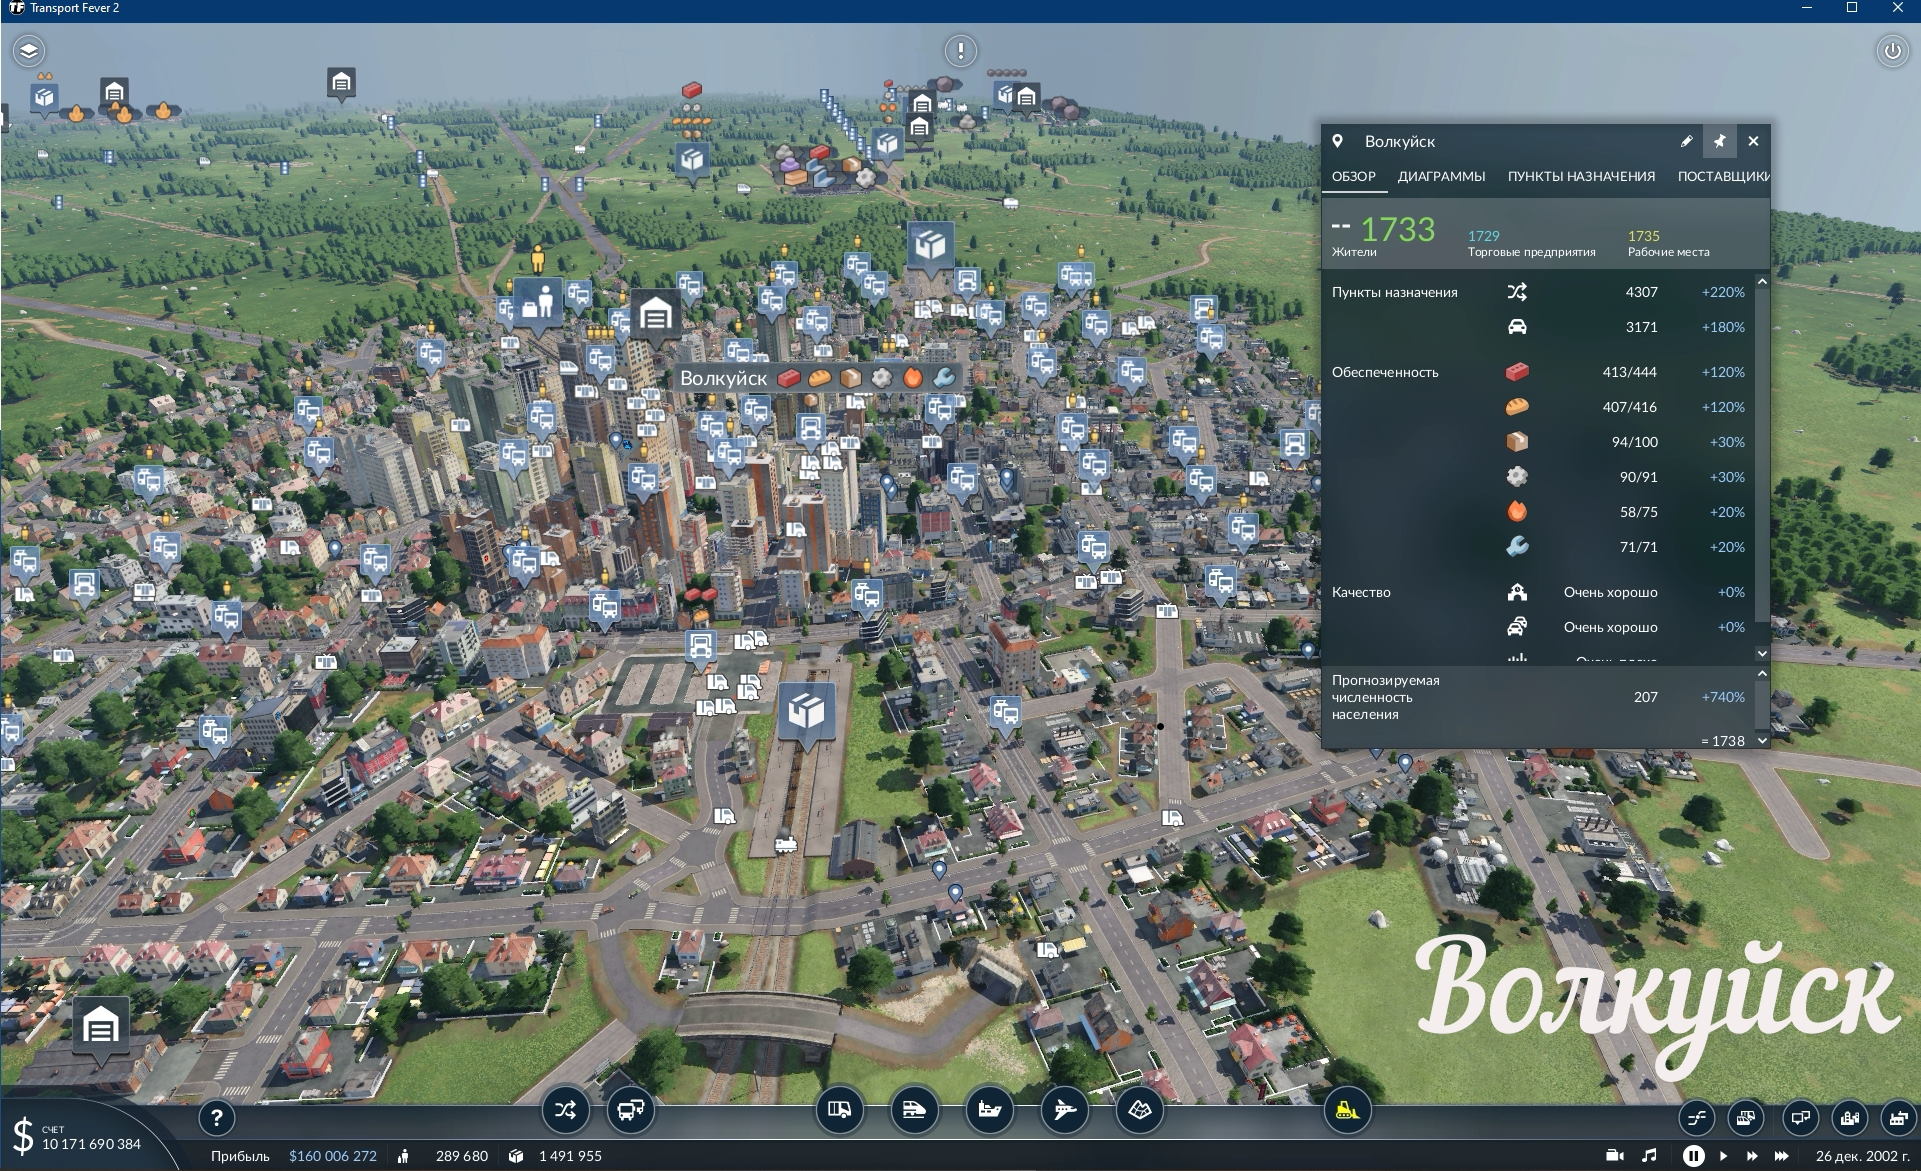1921x1171 pixels.
Task: Set game to normal play speed
Action: coord(1723,1155)
